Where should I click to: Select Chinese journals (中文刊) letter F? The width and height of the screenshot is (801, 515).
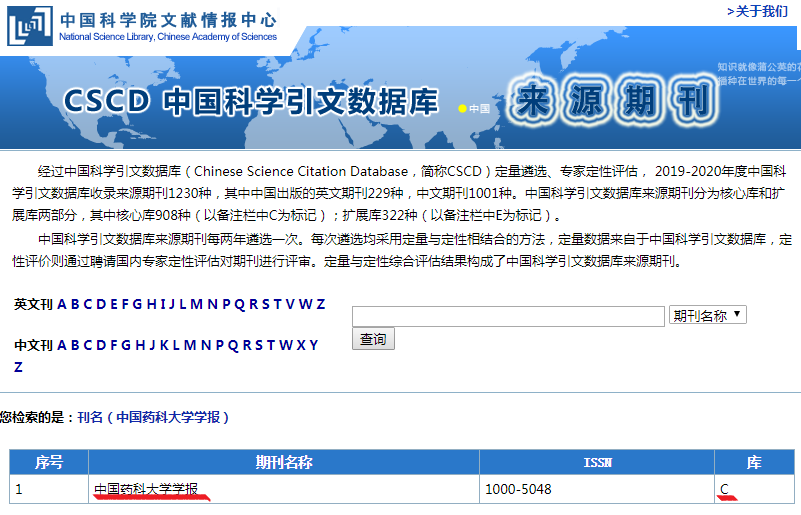(x=114, y=345)
